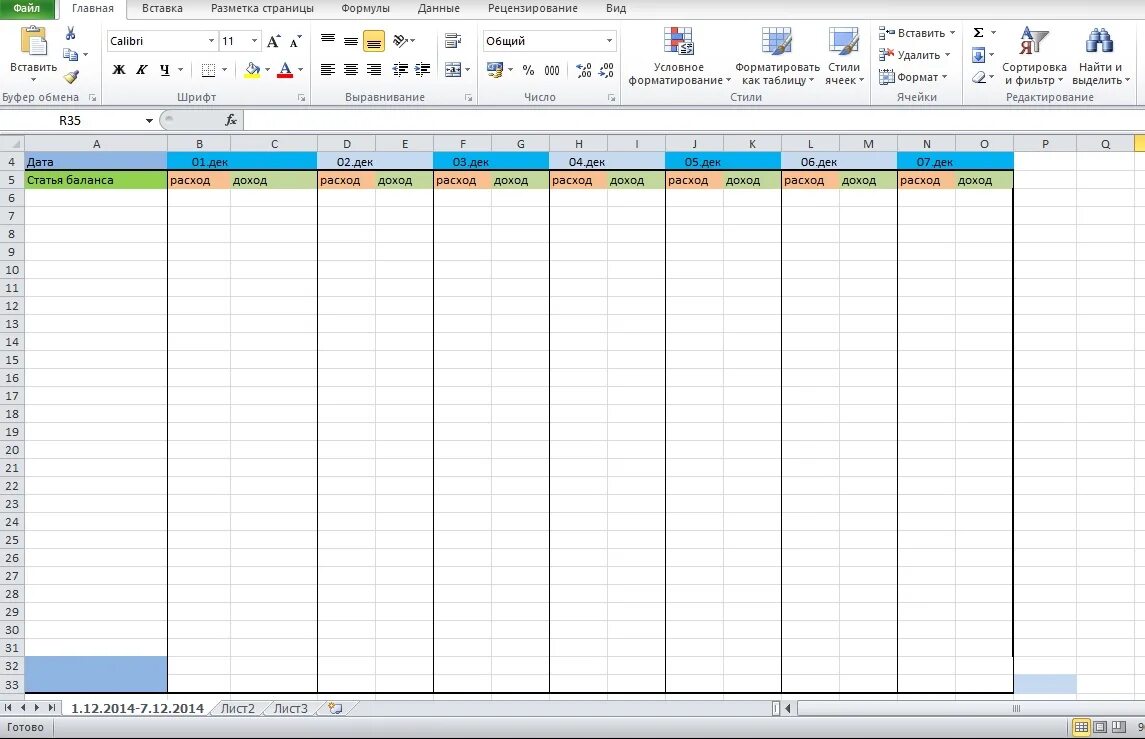
Task: Switch to Разметка страницы tab
Action: pos(262,9)
